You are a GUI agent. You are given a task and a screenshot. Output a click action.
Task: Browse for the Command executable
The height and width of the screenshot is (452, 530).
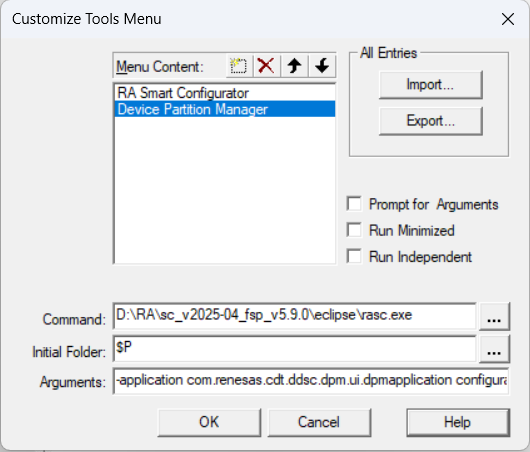click(x=494, y=316)
